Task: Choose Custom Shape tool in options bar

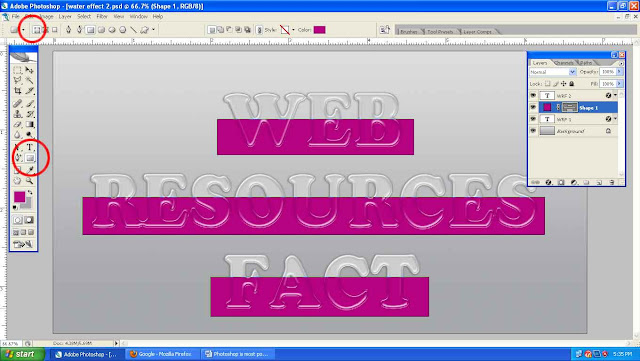Action: [144, 30]
